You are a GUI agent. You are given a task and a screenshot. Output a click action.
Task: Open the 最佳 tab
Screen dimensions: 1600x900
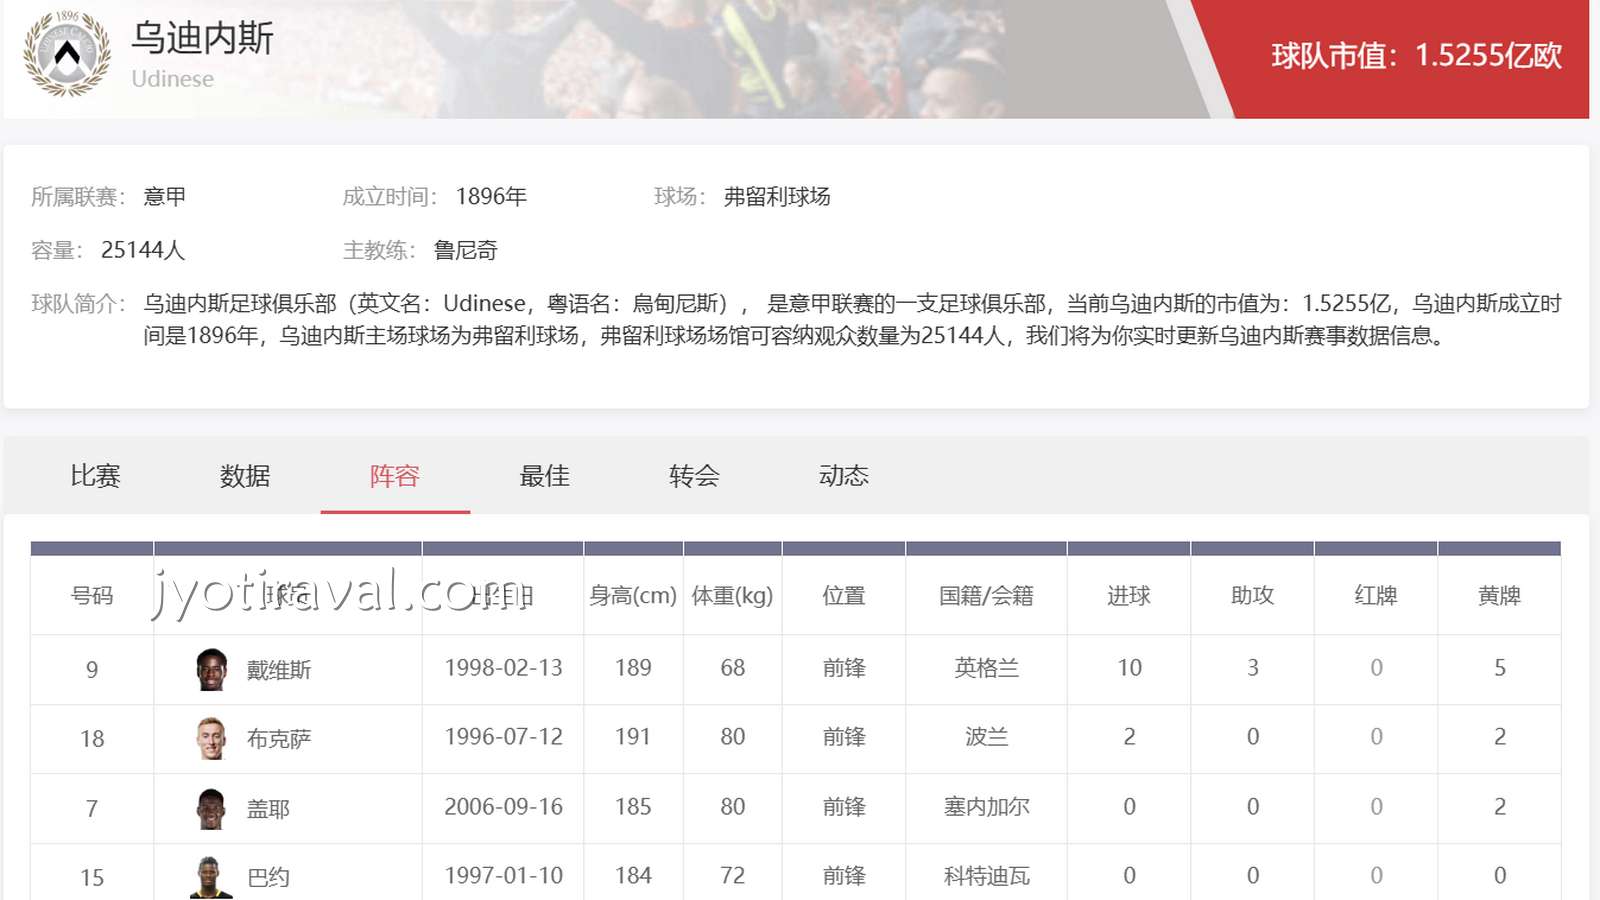545,476
